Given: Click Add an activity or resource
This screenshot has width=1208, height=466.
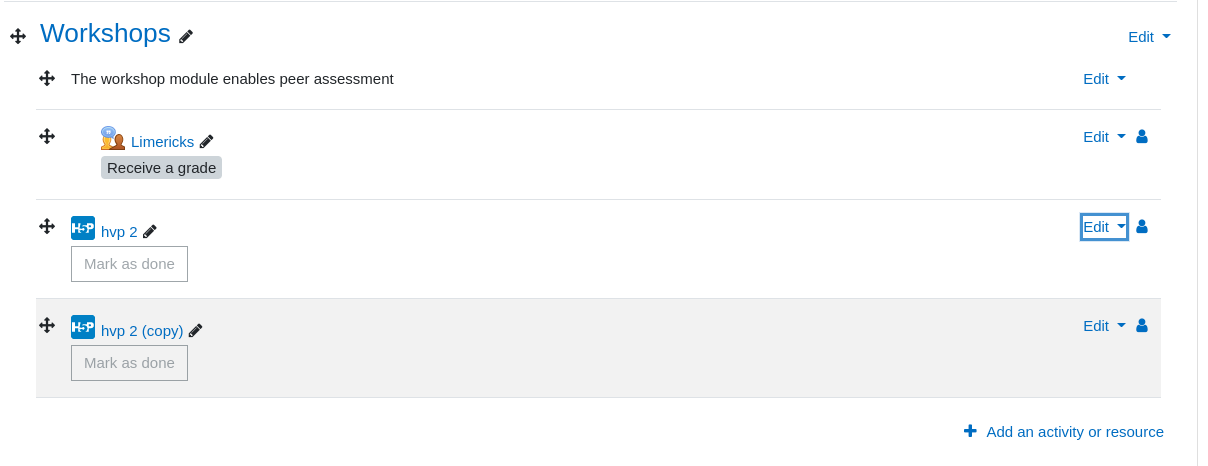Looking at the screenshot, I should pyautogui.click(x=1064, y=431).
